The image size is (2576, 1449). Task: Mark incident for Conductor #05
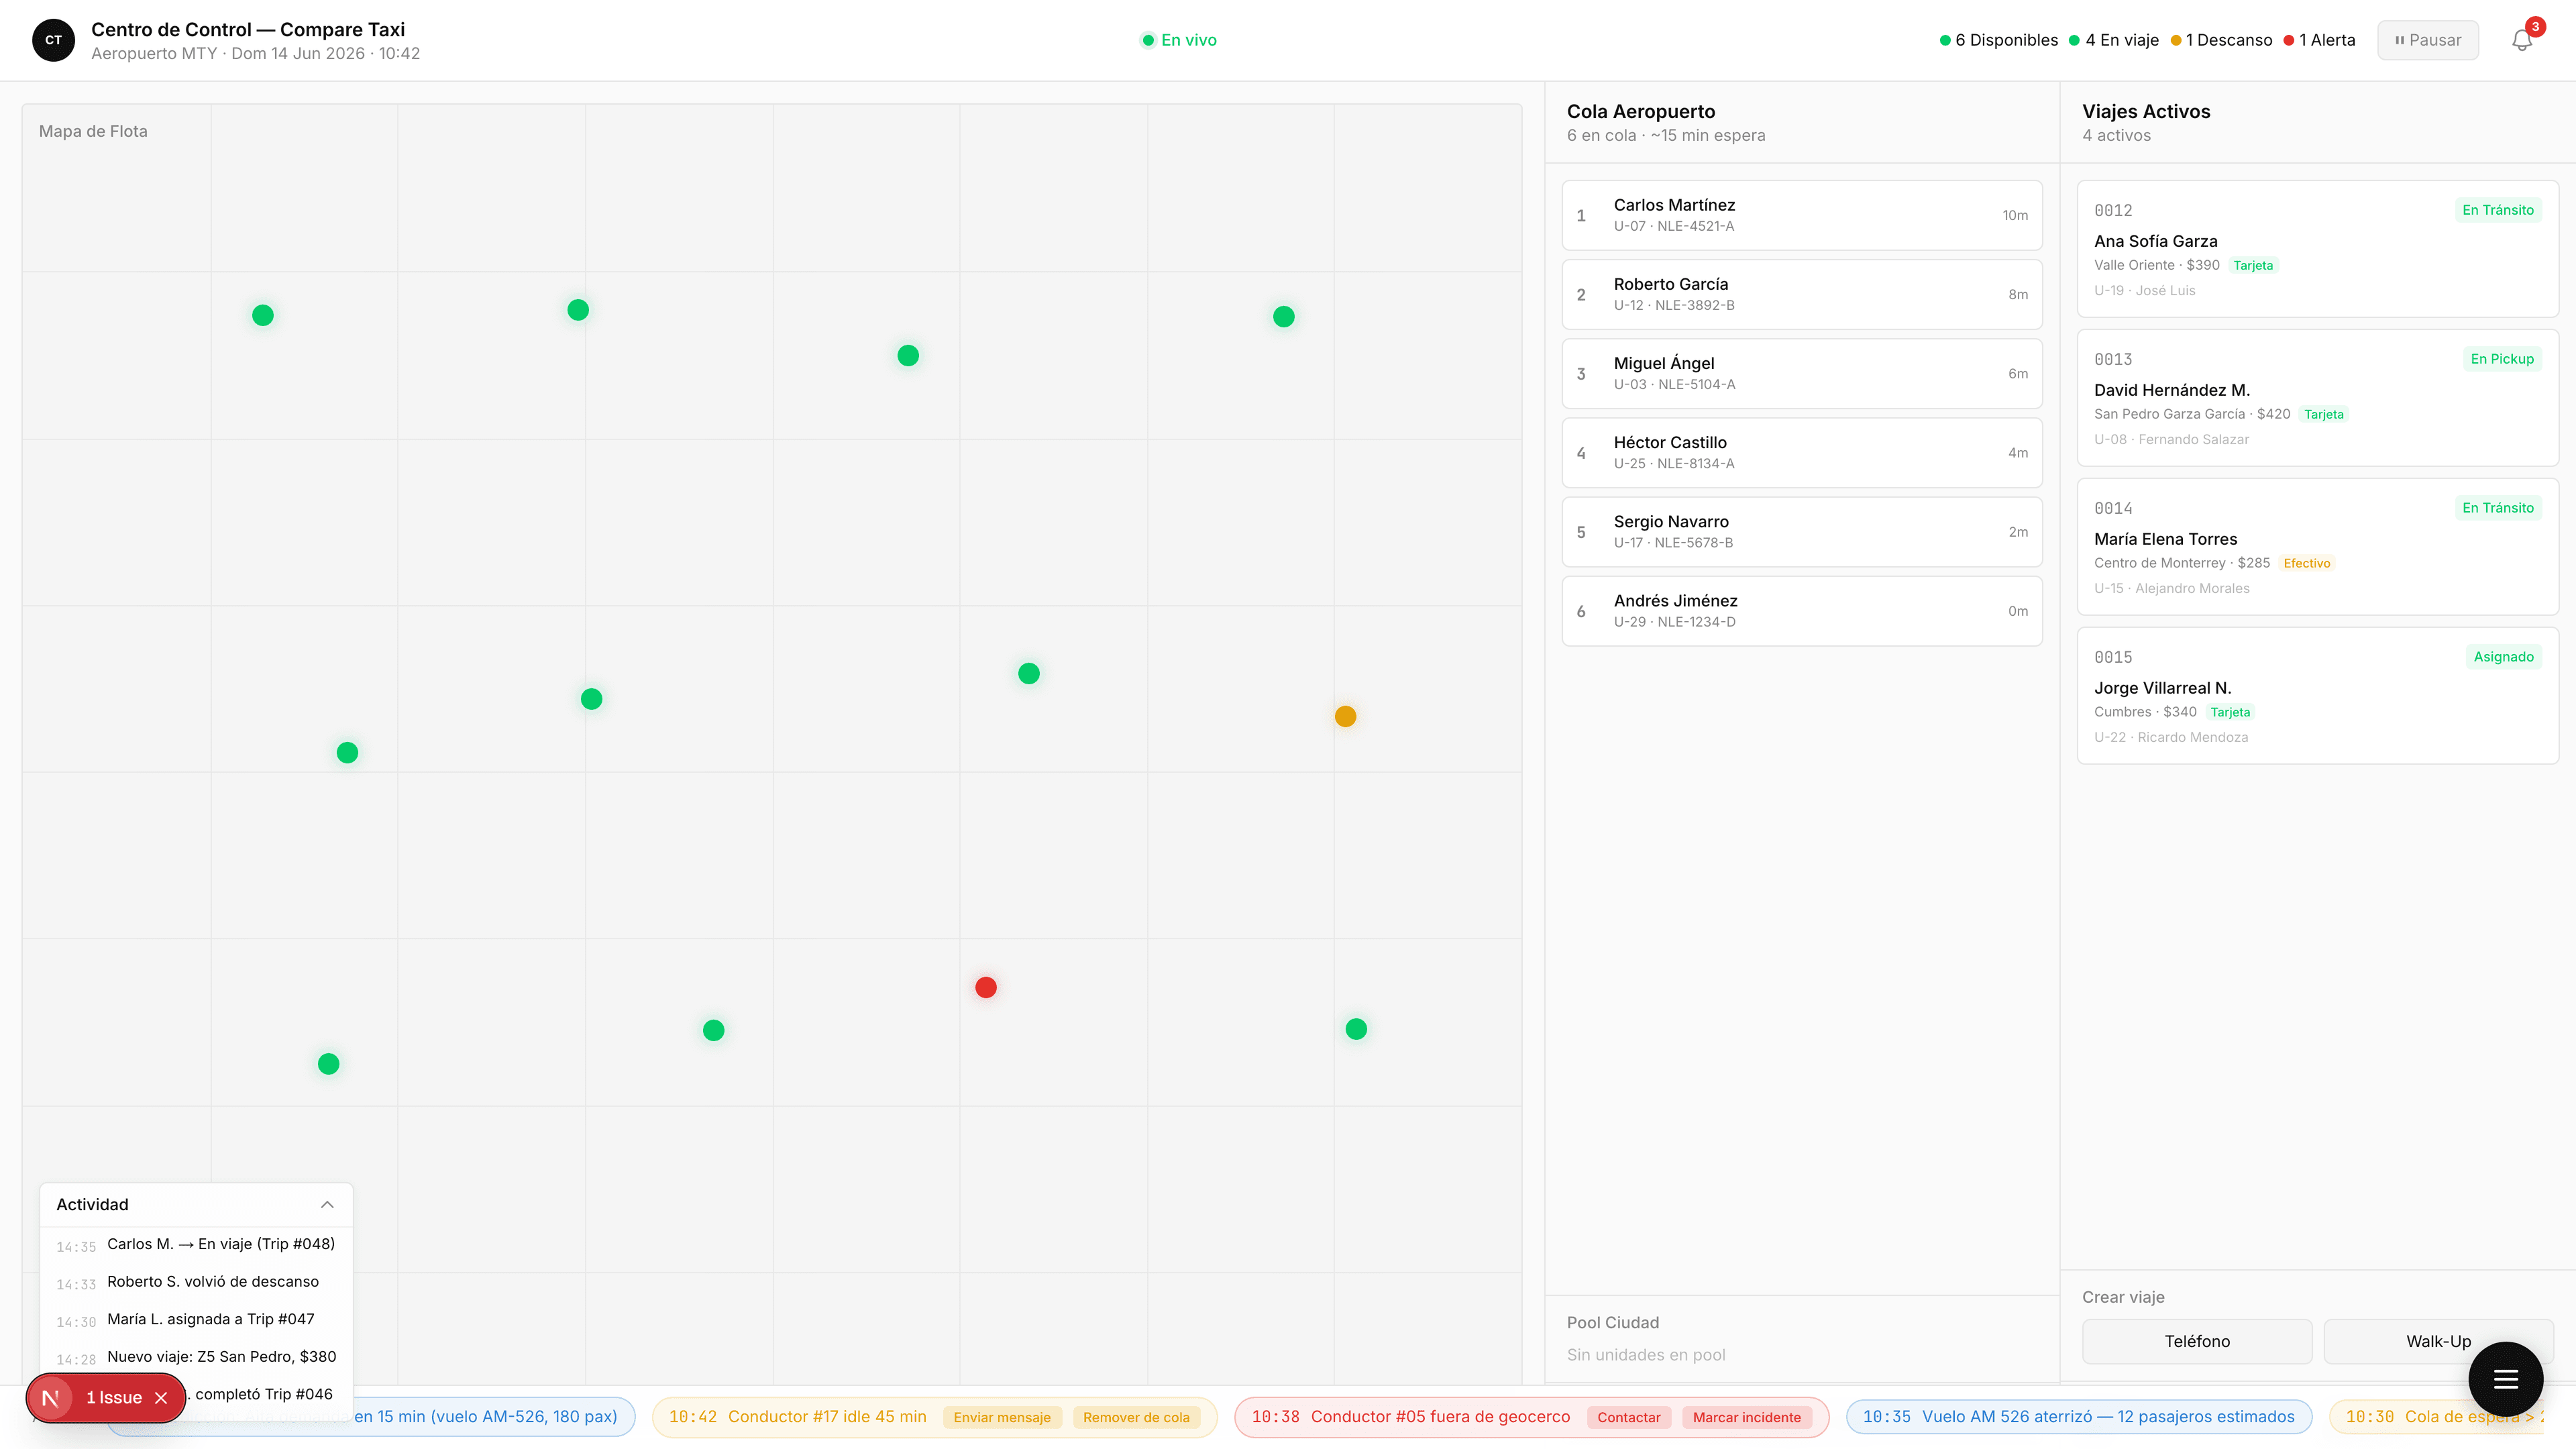1746,1417
